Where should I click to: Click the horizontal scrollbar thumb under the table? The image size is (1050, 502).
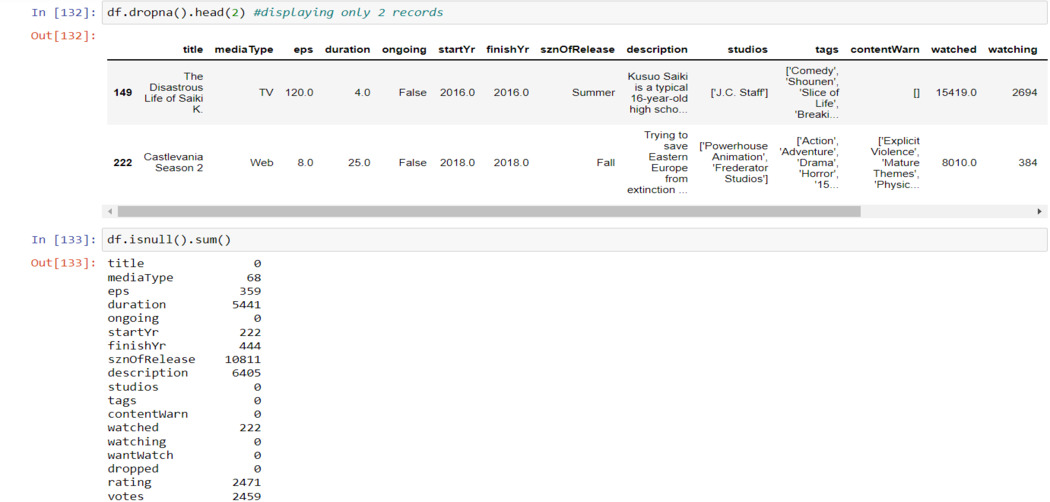488,212
